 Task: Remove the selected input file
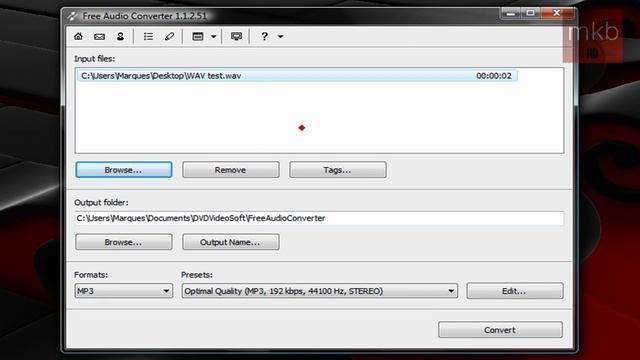pyautogui.click(x=231, y=170)
